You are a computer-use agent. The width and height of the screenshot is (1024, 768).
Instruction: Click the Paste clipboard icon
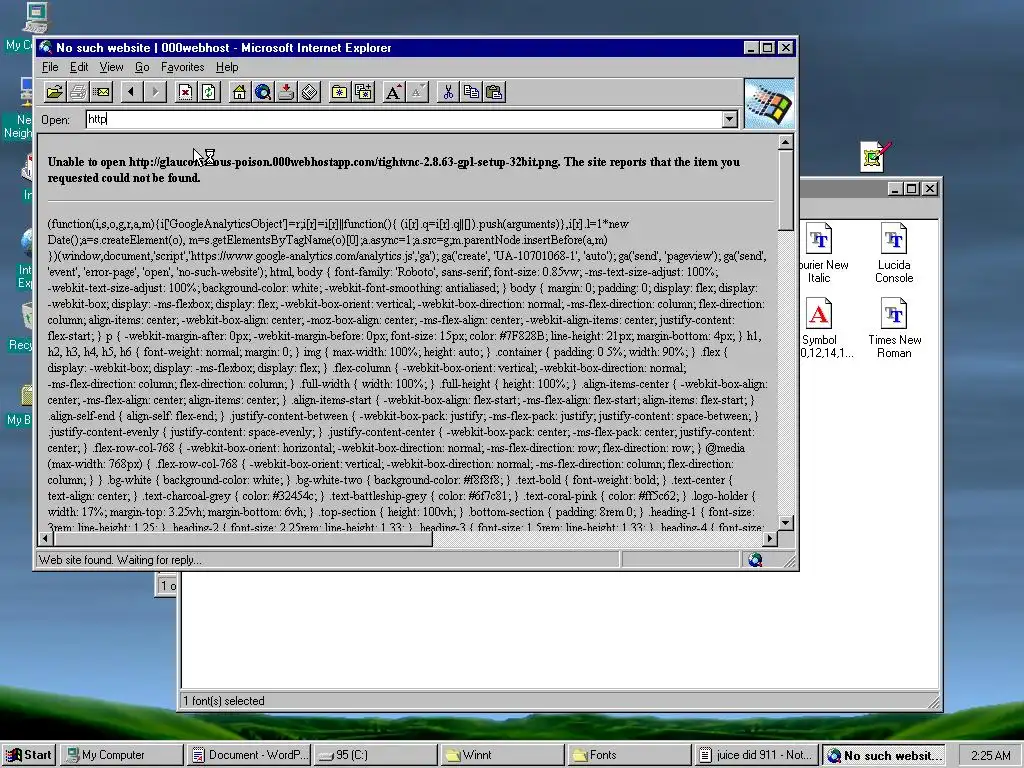click(x=494, y=92)
